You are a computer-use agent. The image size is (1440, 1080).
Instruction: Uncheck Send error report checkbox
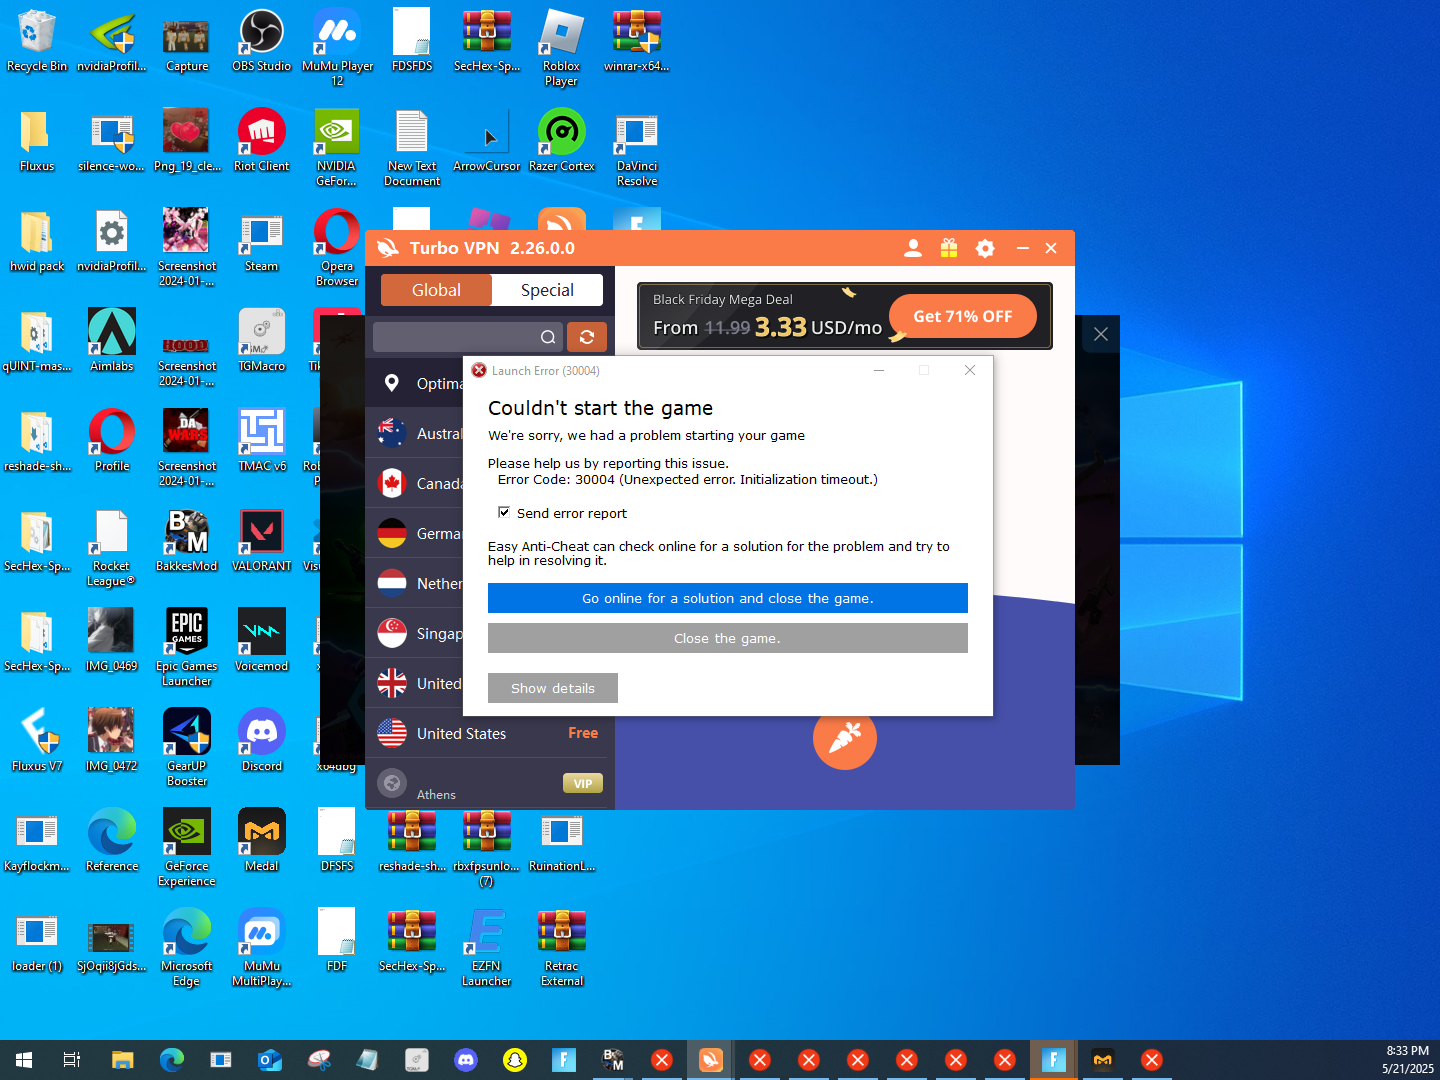tap(504, 512)
